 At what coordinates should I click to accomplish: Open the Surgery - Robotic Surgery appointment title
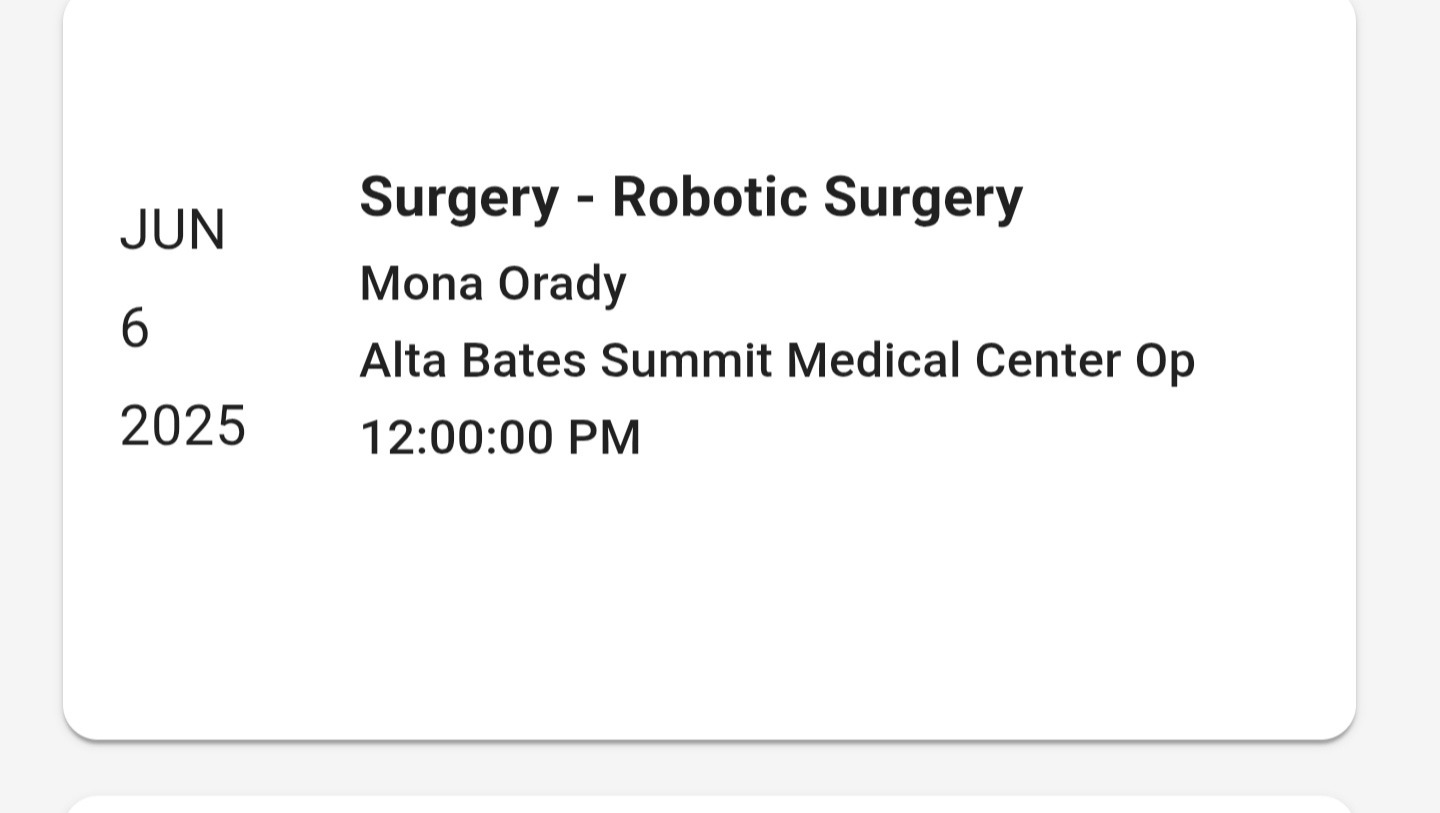point(690,197)
